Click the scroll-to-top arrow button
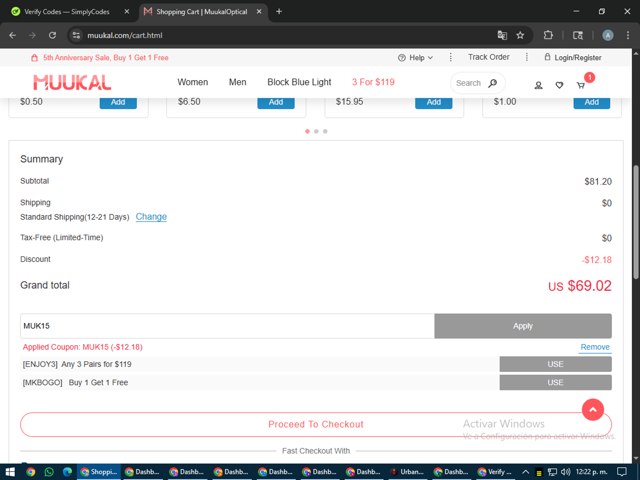640x480 pixels. pyautogui.click(x=593, y=409)
